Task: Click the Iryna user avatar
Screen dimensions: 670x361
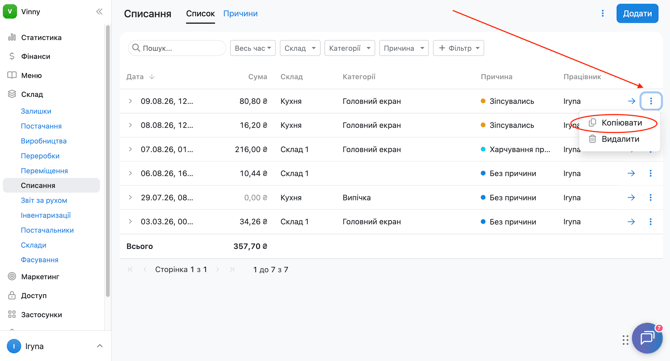Action: point(14,346)
